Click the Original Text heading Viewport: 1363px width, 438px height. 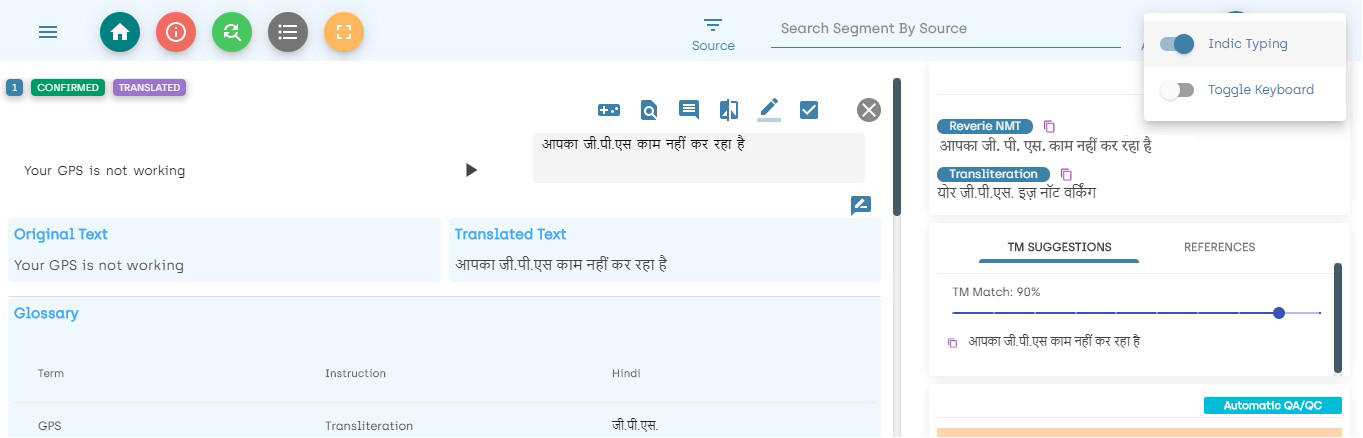coord(61,234)
